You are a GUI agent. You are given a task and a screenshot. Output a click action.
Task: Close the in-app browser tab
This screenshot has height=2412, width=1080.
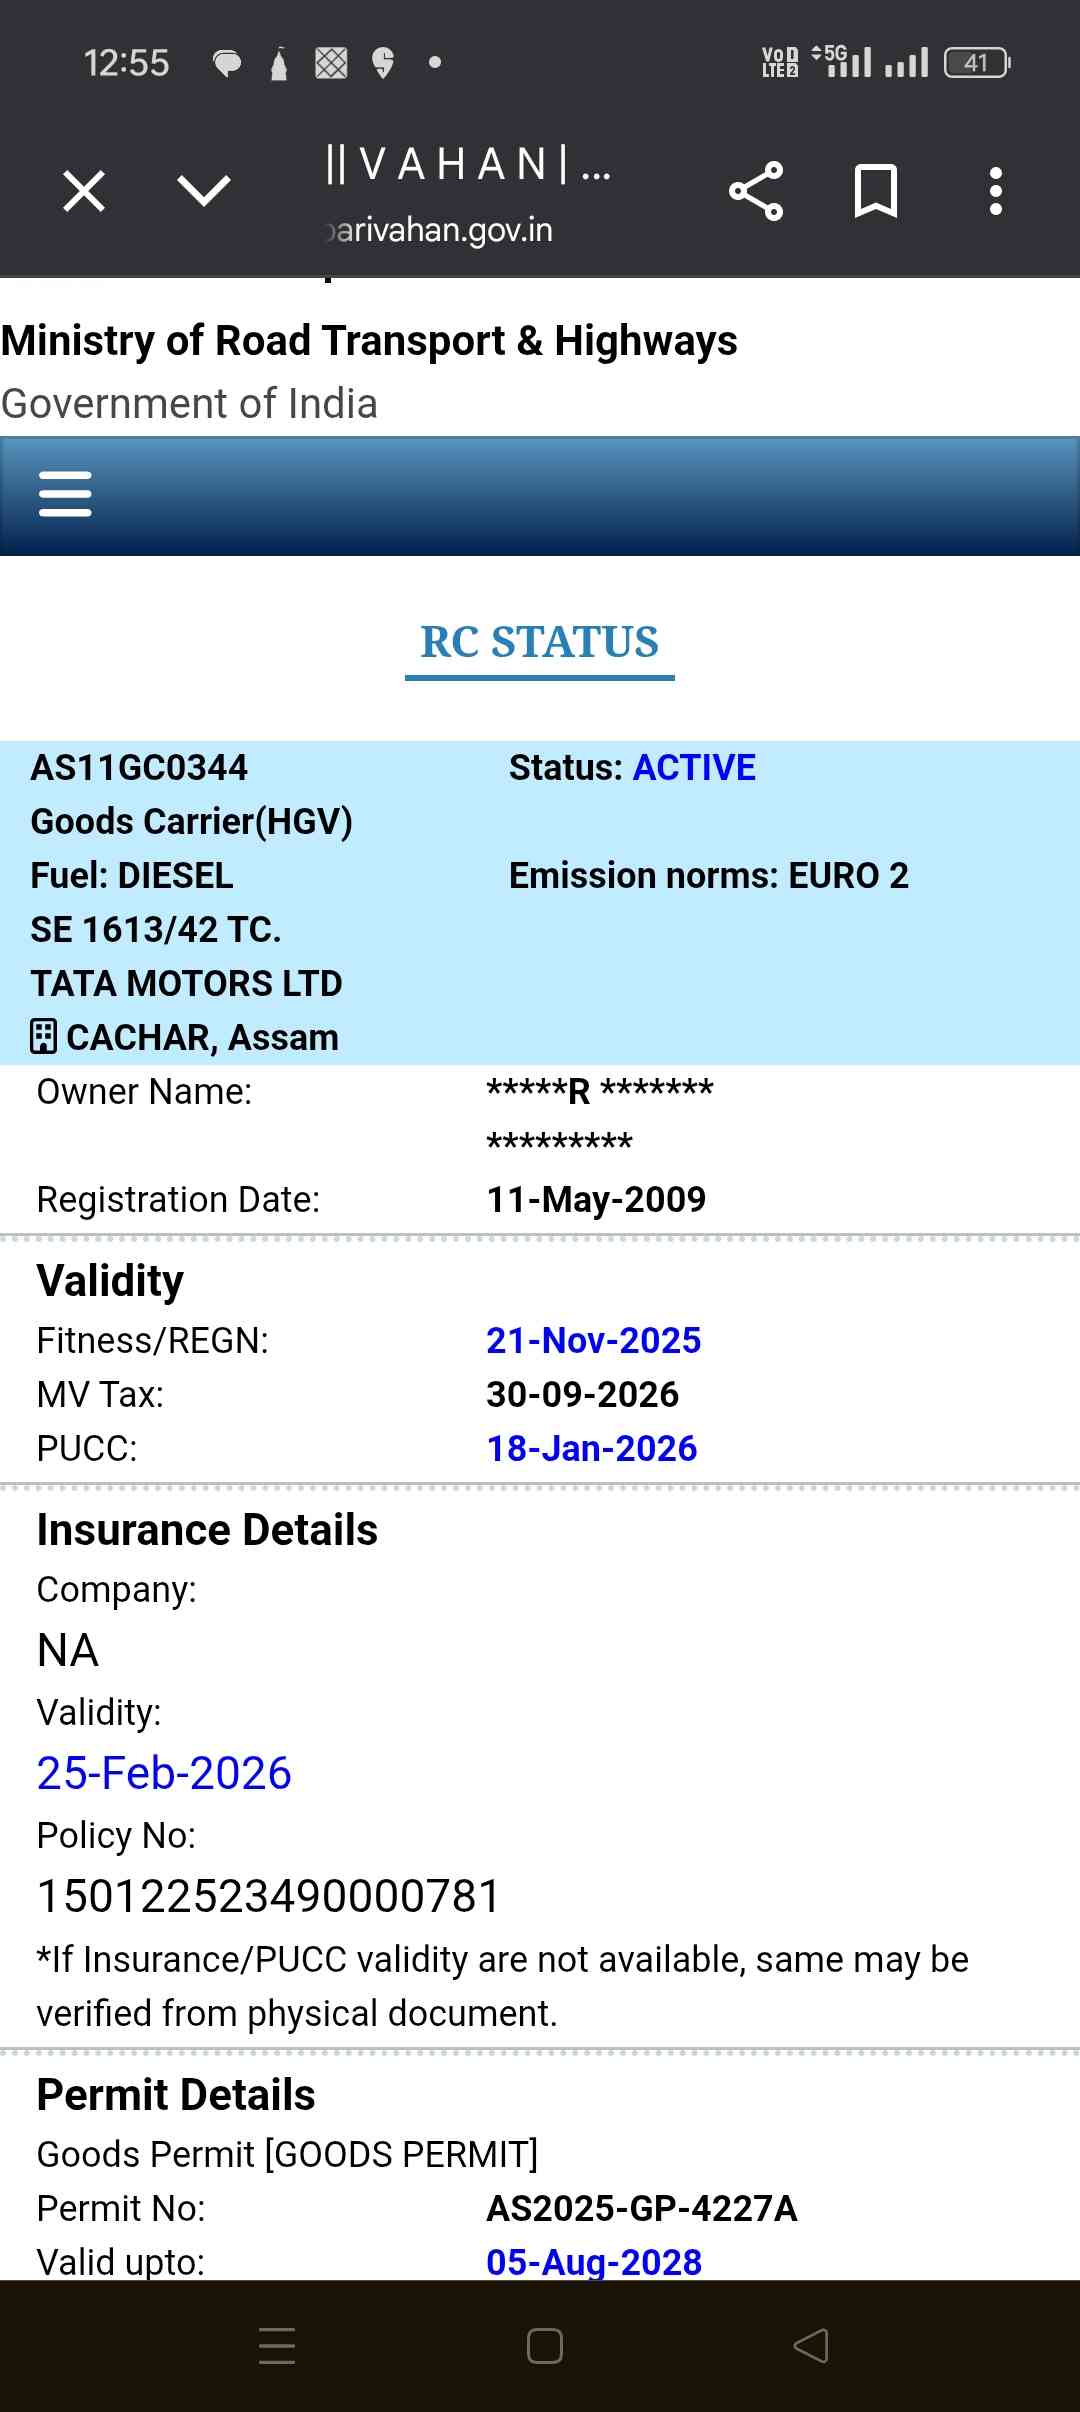[84, 191]
